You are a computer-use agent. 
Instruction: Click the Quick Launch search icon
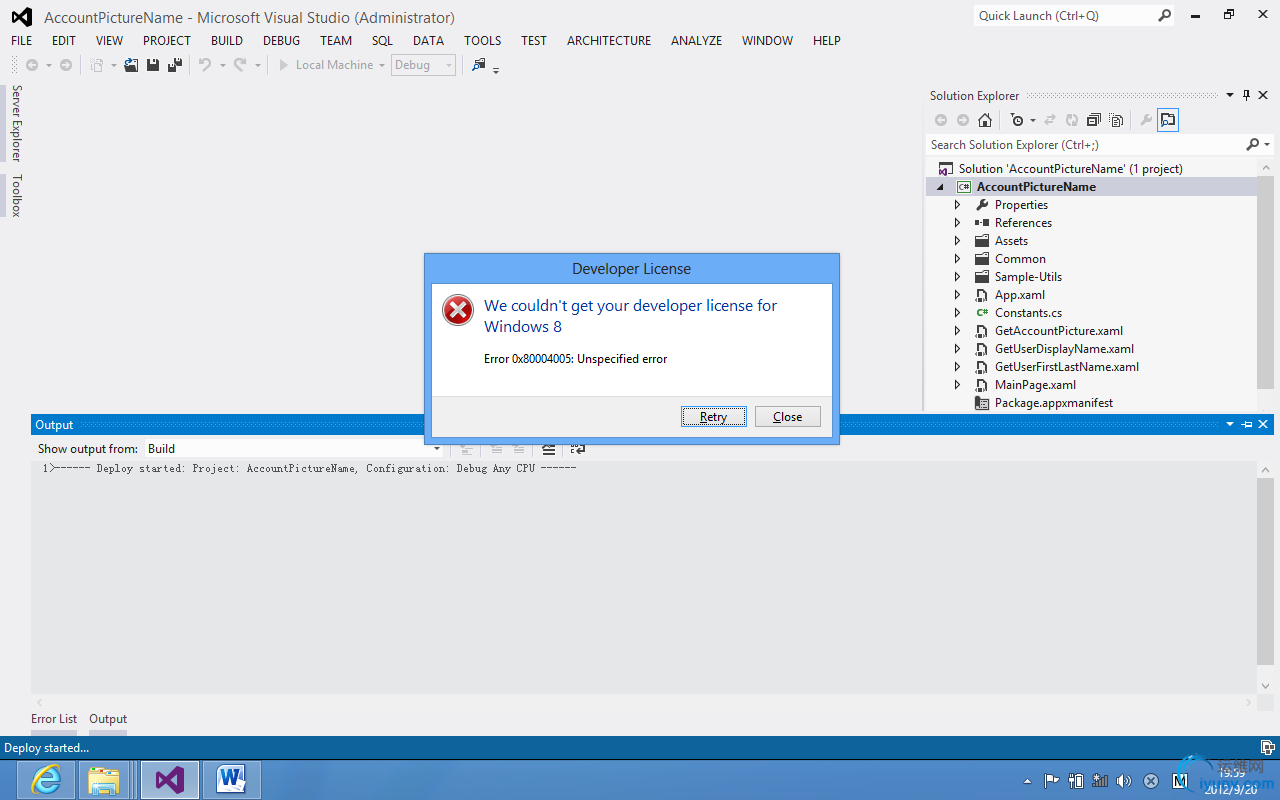1165,16
